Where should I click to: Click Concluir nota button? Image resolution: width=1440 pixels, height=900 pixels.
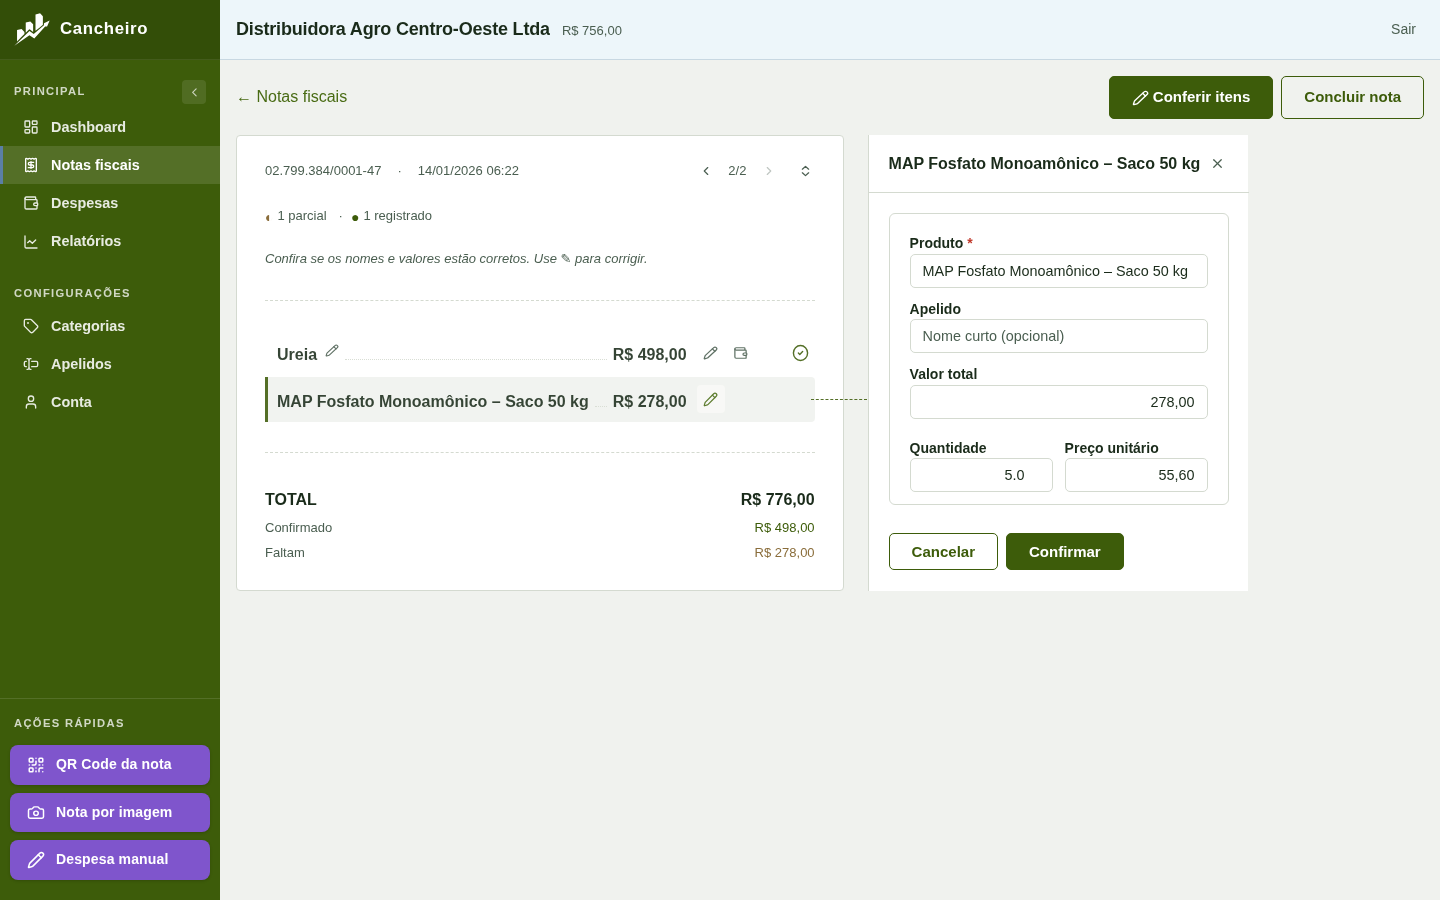(1352, 97)
